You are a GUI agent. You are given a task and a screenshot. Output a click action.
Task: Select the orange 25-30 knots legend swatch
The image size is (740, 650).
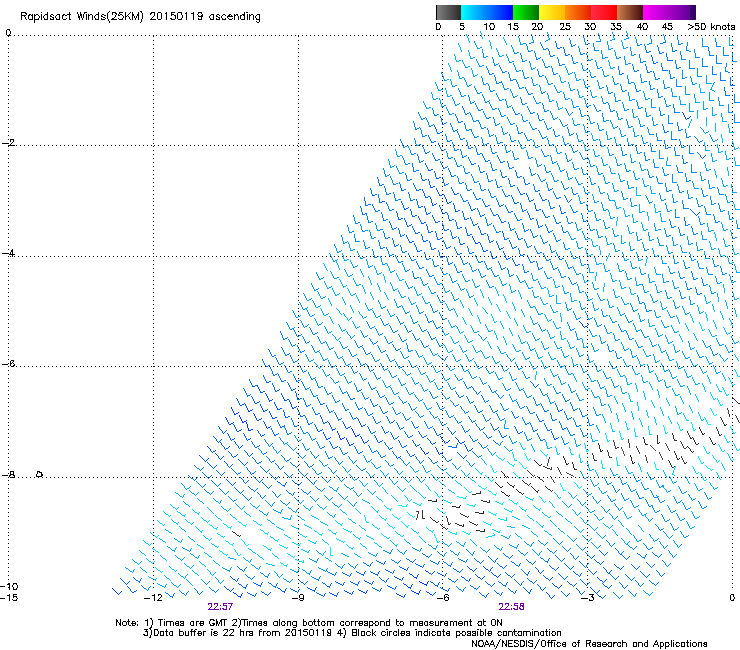[x=578, y=12]
